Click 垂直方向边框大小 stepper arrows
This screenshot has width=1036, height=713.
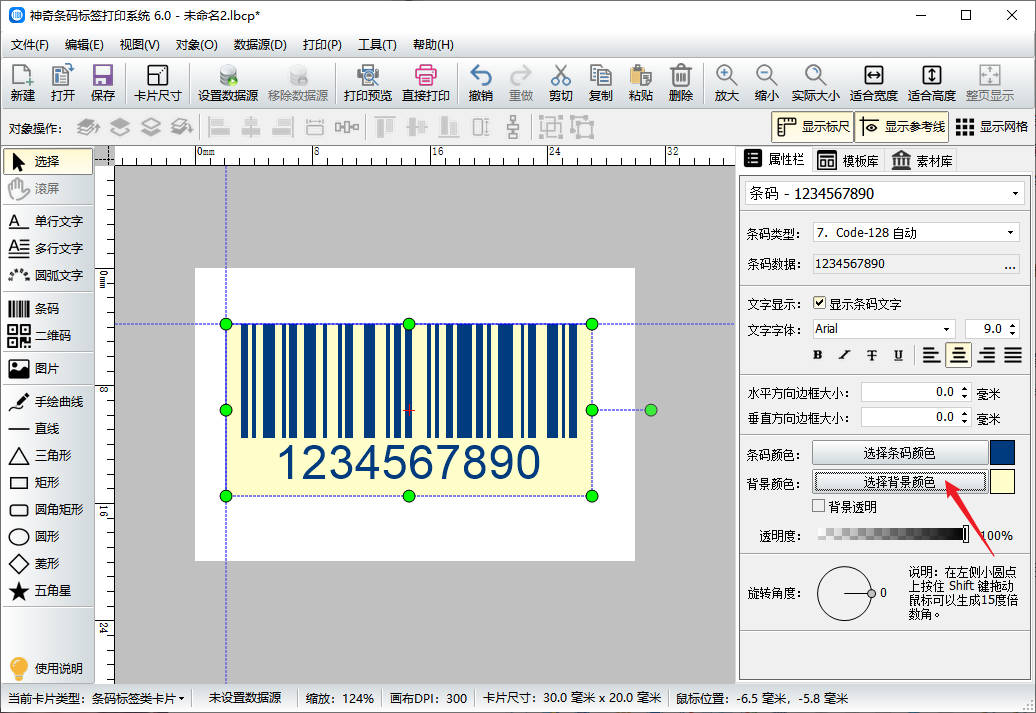[x=965, y=417]
